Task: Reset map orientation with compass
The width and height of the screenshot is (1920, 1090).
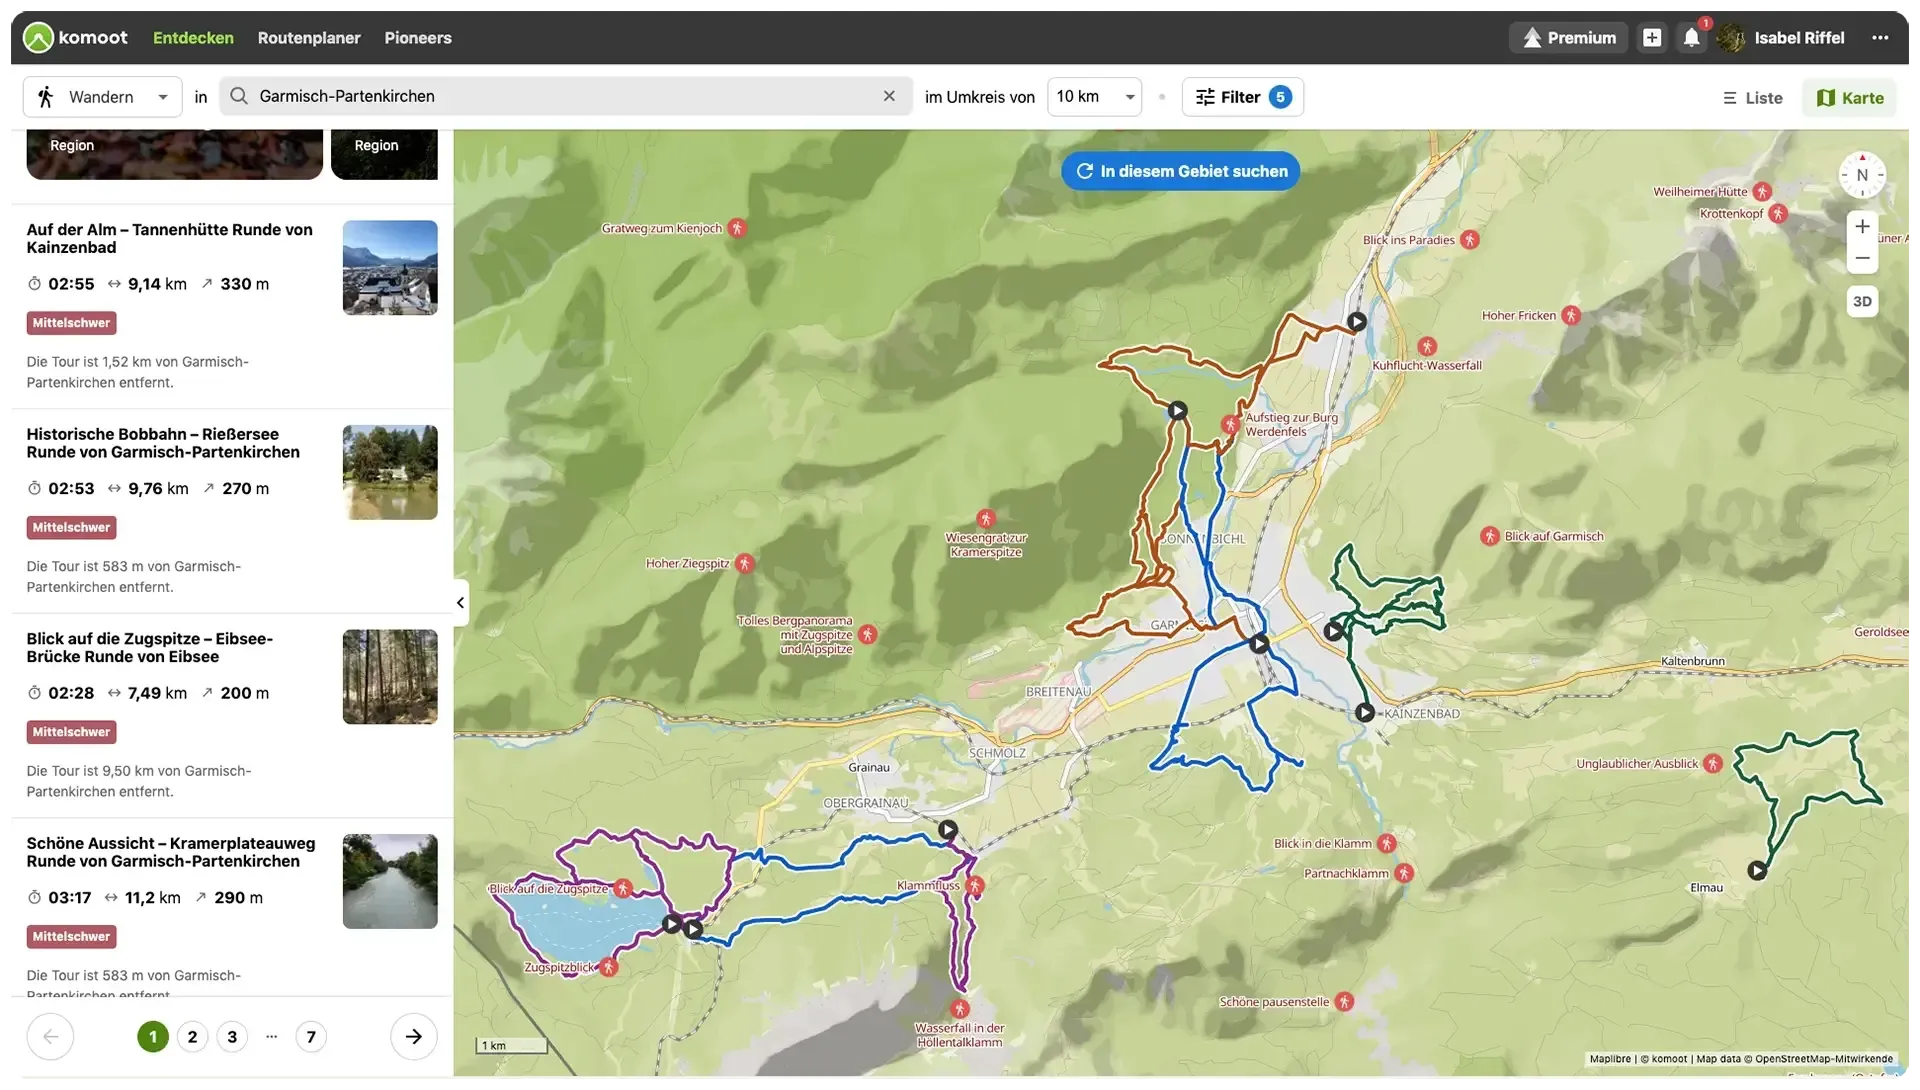Action: point(1862,175)
